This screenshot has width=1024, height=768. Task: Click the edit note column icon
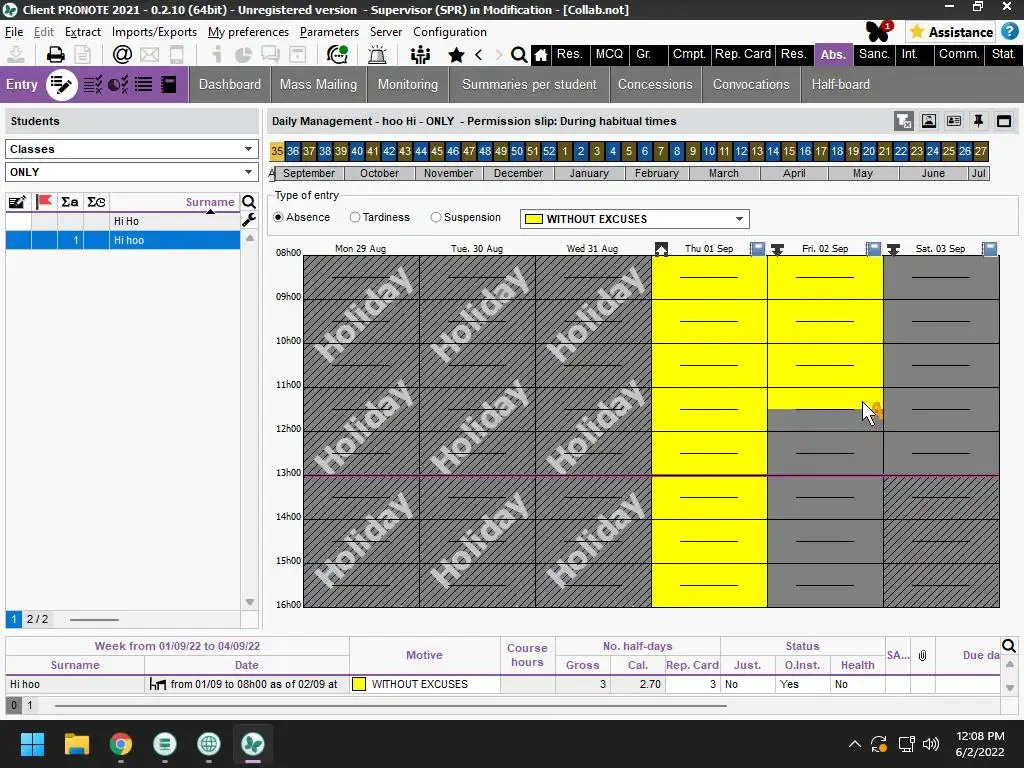point(18,202)
